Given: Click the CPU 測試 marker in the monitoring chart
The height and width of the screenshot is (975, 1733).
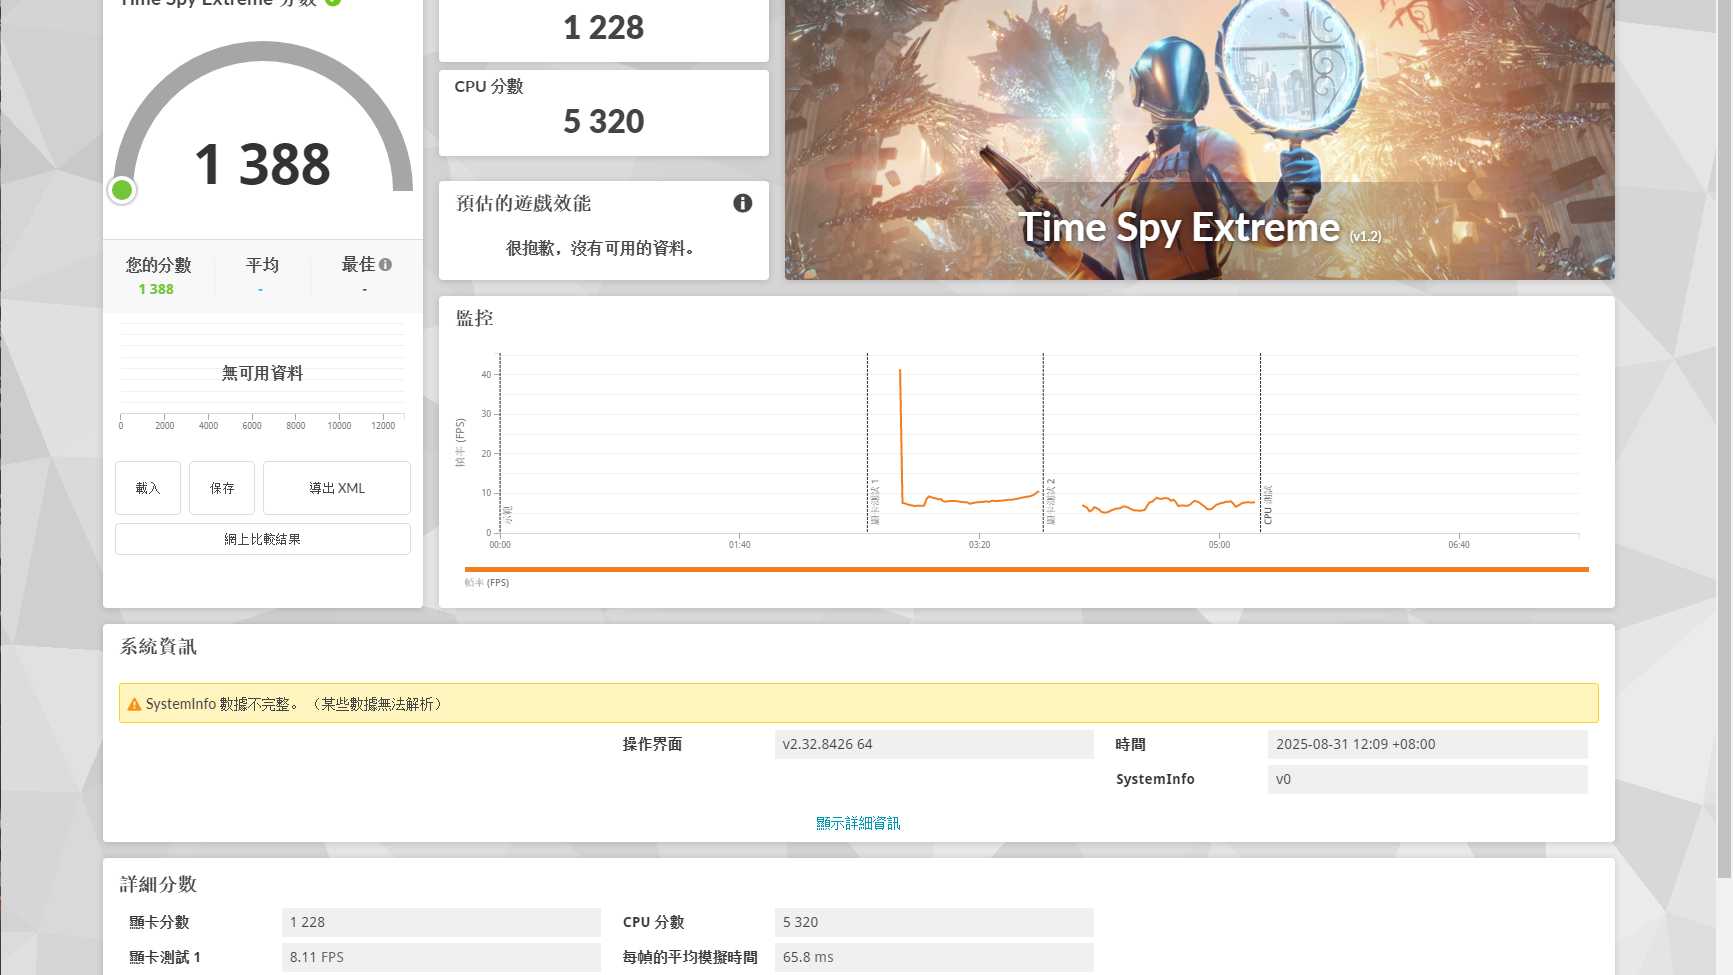Looking at the screenshot, I should [1267, 505].
